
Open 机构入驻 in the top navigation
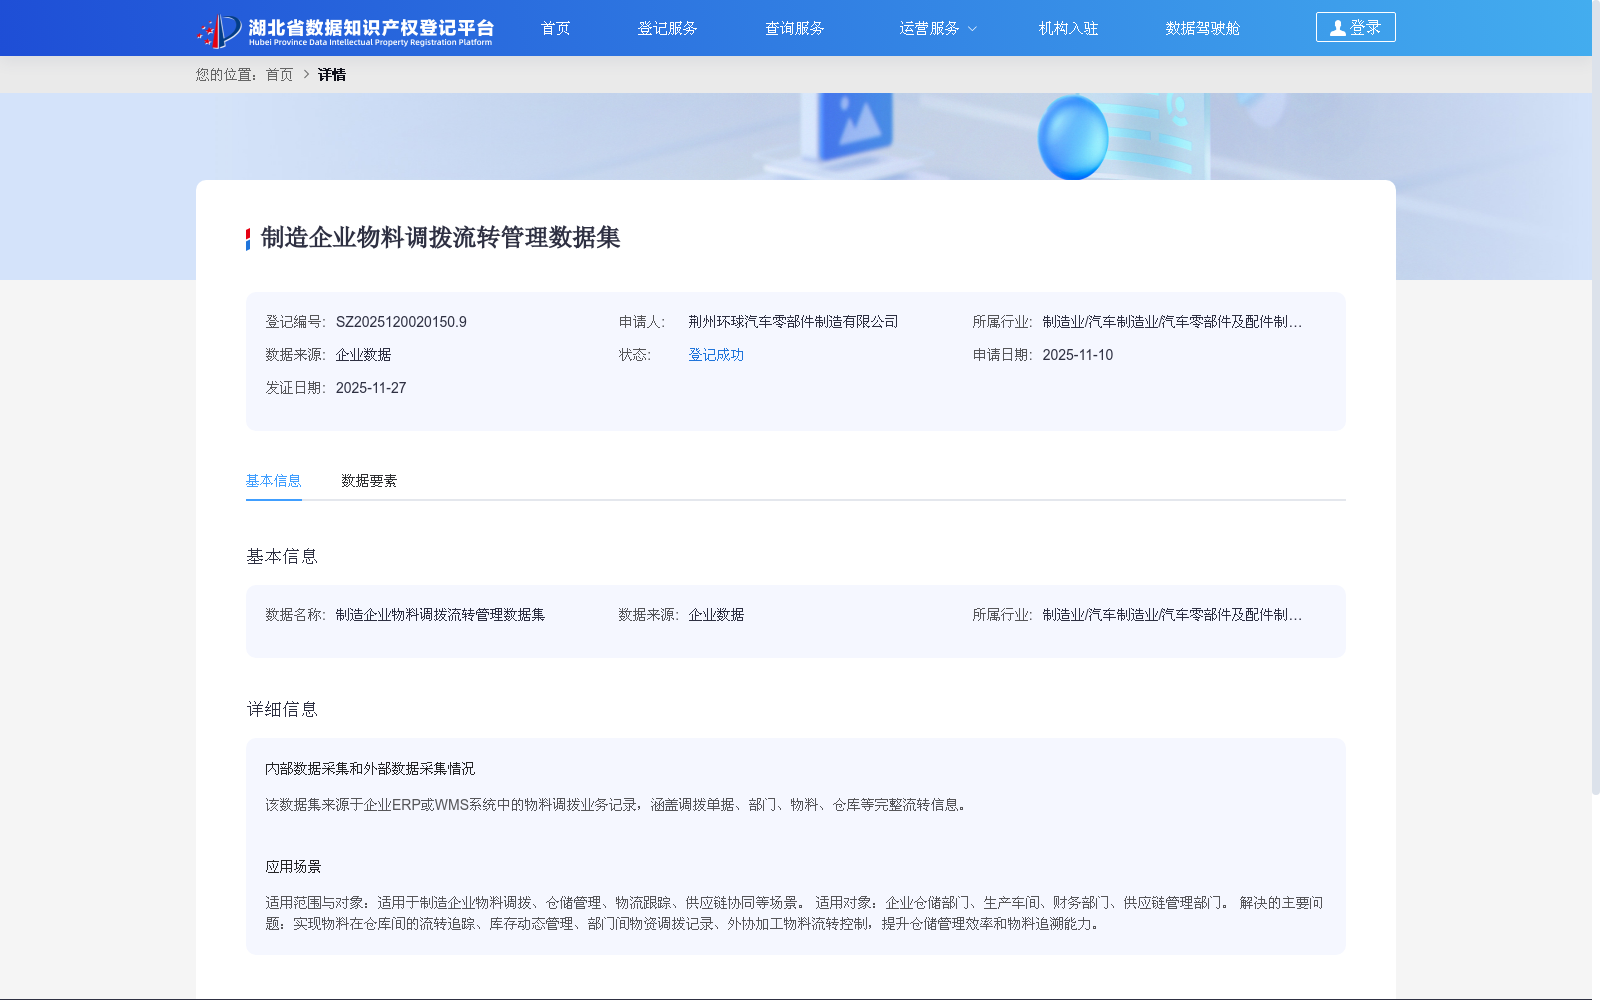click(x=1068, y=28)
